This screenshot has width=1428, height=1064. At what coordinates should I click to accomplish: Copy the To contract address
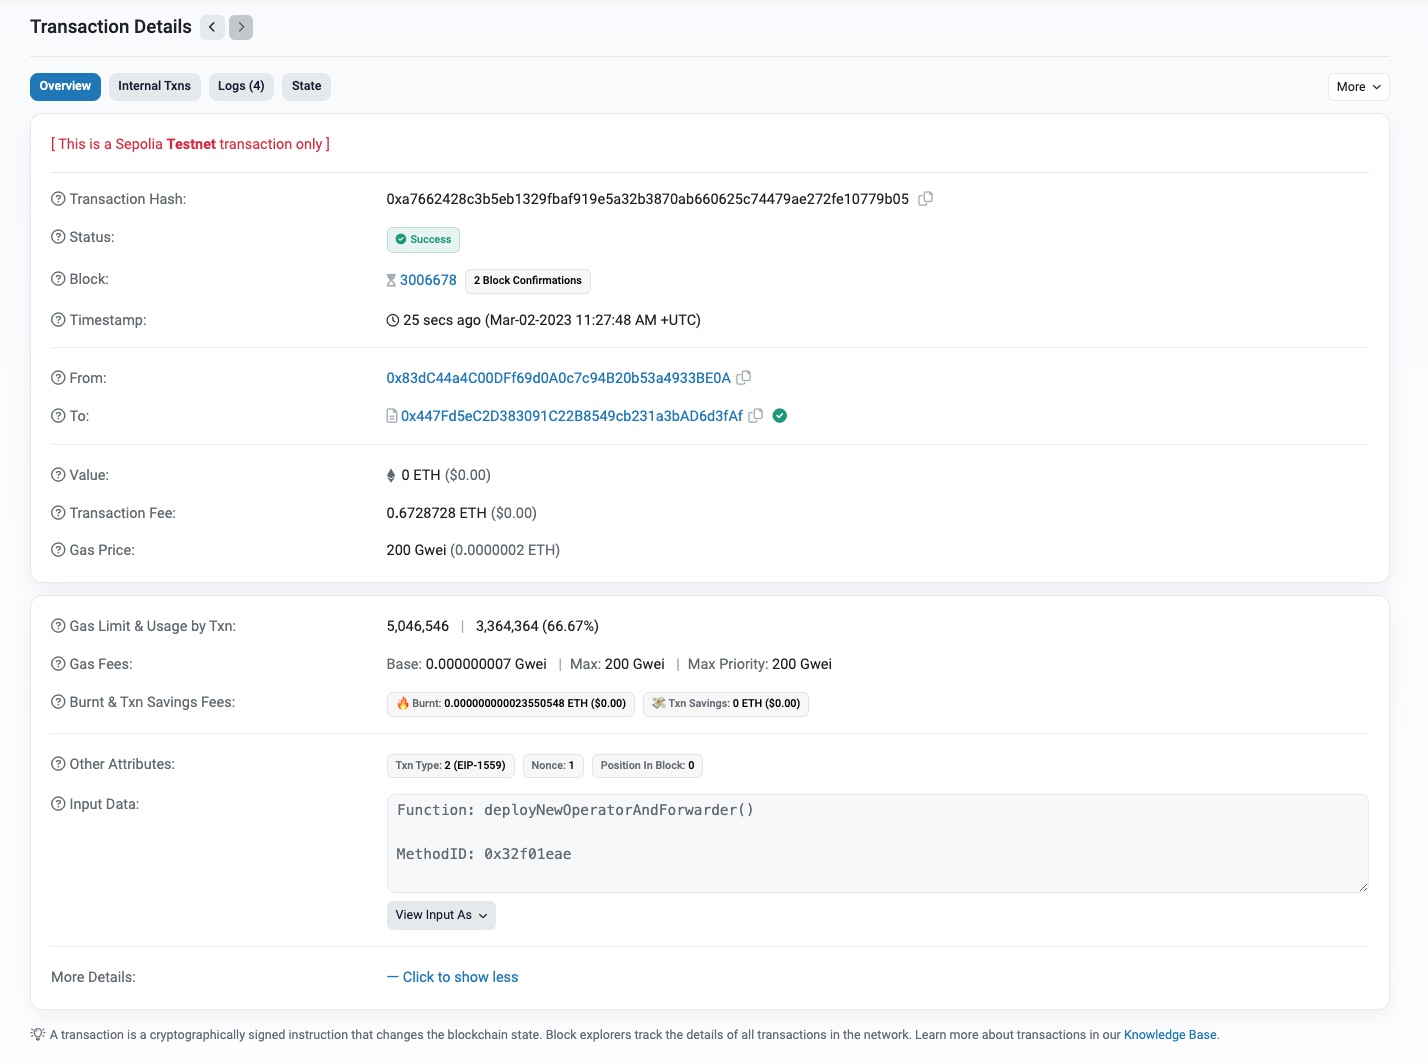click(x=756, y=416)
